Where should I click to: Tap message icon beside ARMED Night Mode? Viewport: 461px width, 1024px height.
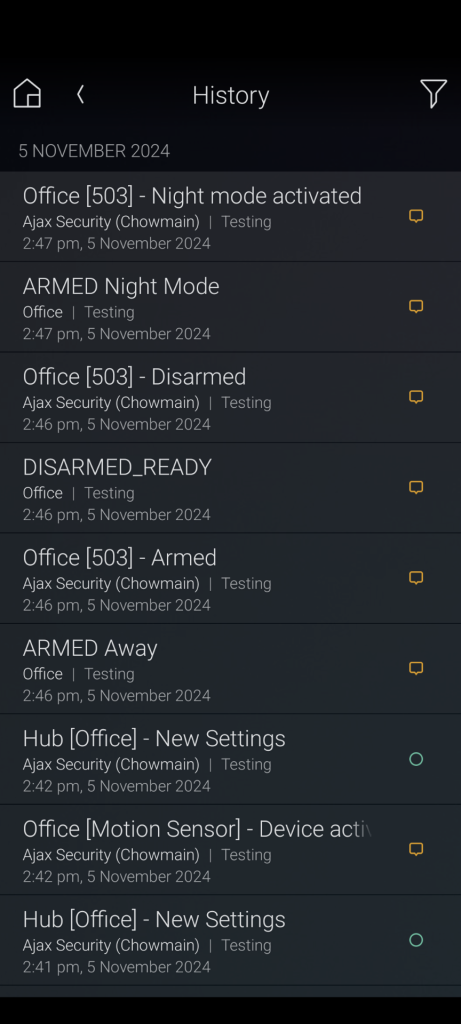[x=416, y=306]
